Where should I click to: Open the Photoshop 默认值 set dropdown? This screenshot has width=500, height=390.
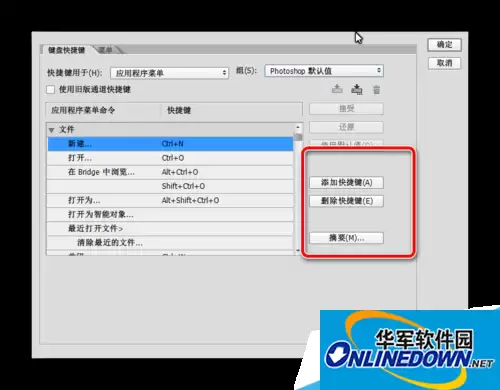[x=324, y=71]
